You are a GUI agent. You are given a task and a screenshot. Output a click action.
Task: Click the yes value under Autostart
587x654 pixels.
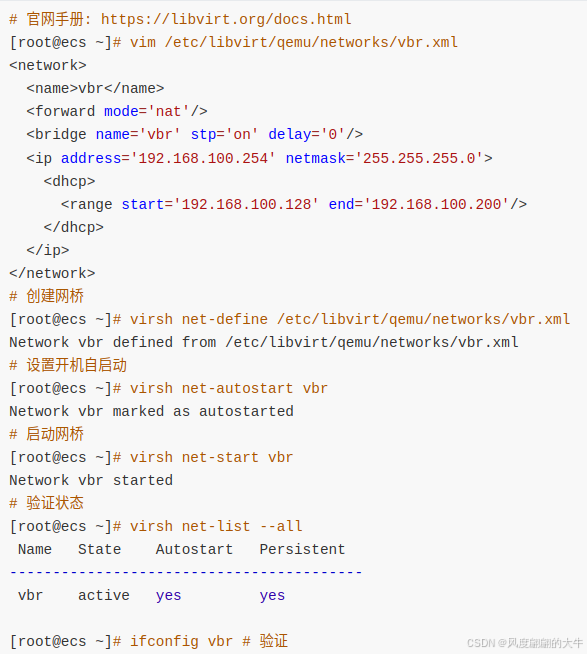point(169,595)
